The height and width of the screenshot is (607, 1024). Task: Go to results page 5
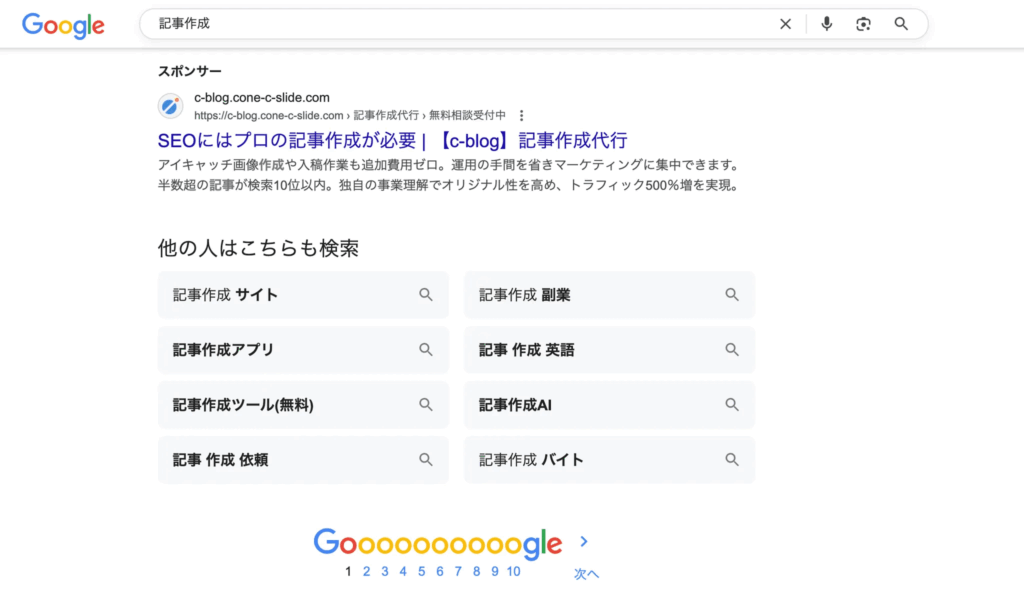tap(421, 572)
